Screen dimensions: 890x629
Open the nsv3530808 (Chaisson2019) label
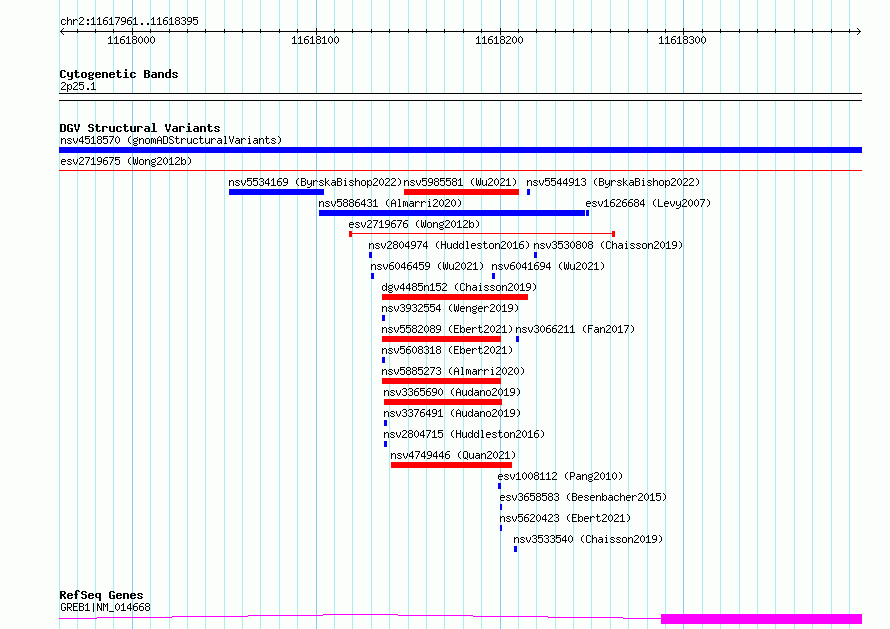tap(608, 245)
